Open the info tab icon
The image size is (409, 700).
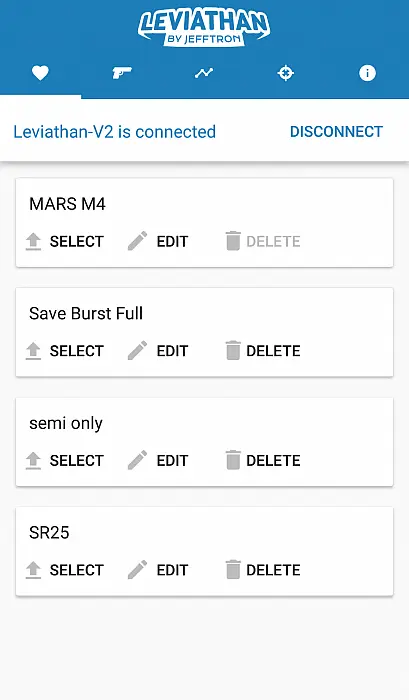[x=367, y=73]
